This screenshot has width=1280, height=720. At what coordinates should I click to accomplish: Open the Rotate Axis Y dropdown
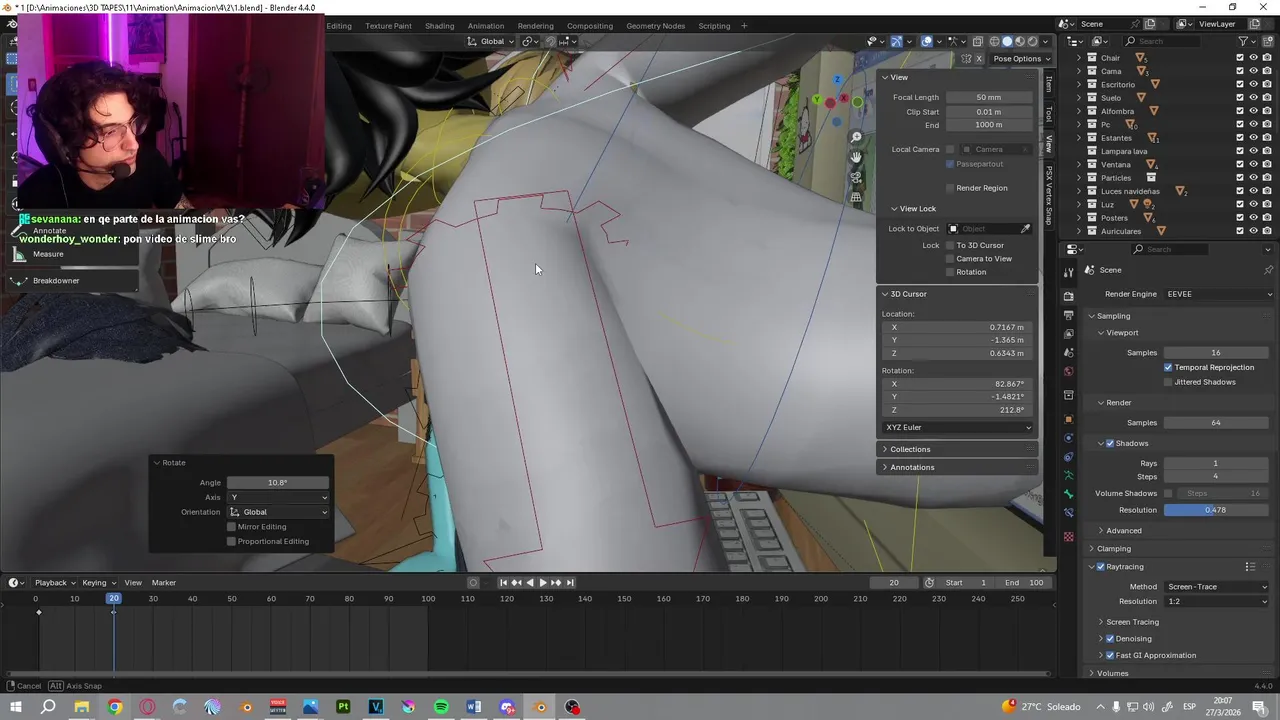click(x=278, y=497)
